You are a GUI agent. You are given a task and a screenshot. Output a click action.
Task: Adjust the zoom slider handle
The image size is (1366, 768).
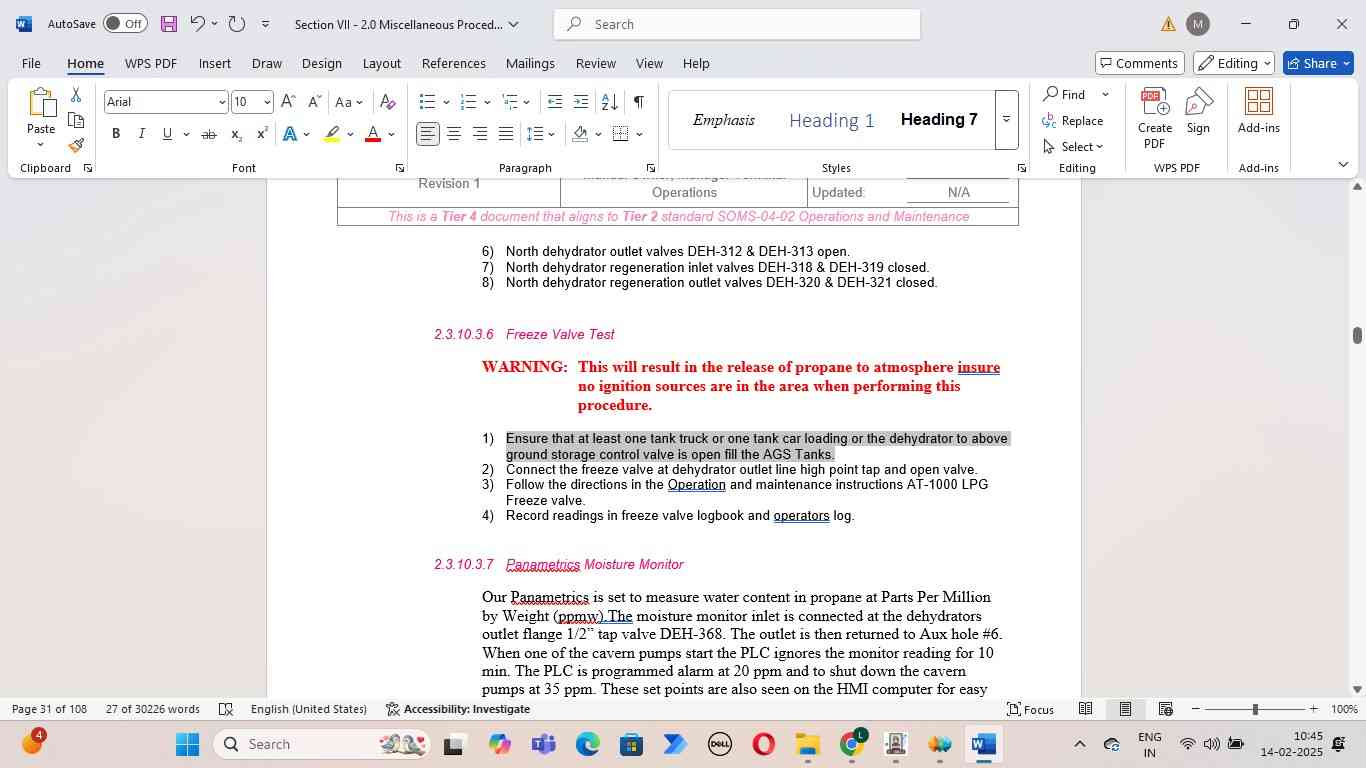pos(1255,709)
